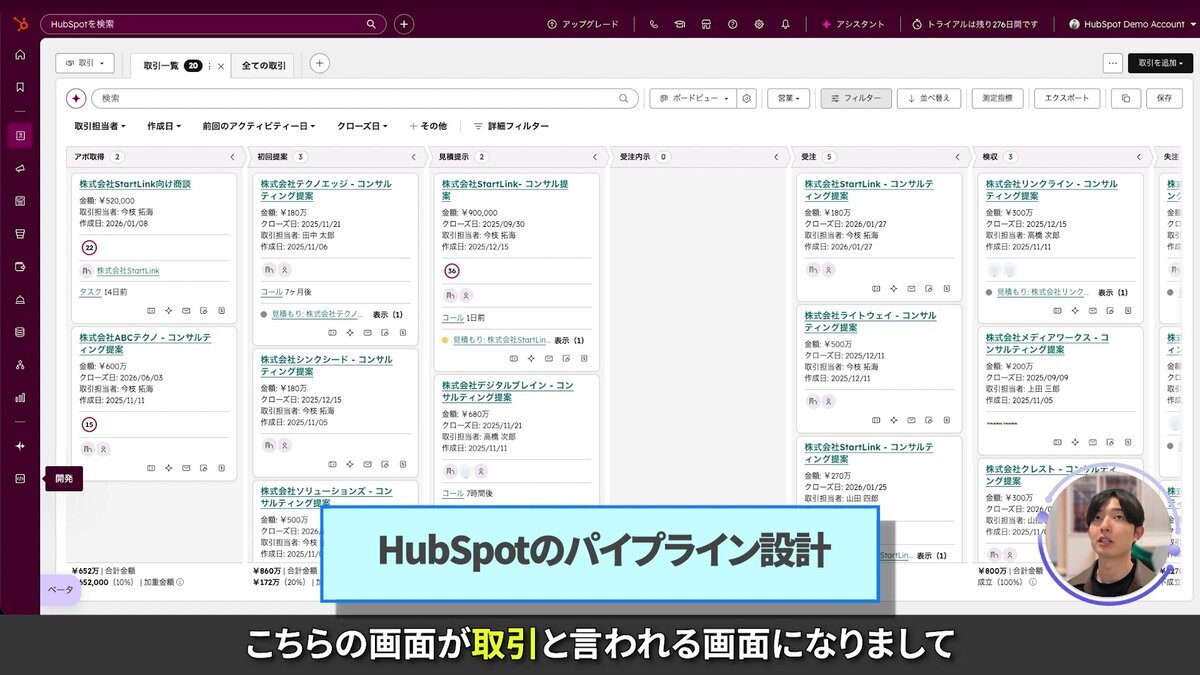Open the reports bar-chart icon in the sidebar

coord(19,397)
